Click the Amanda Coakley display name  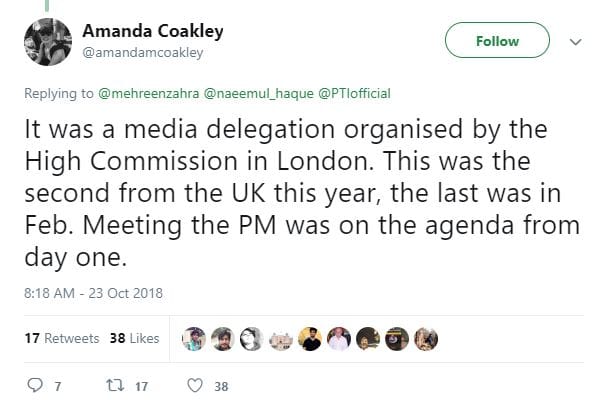[153, 31]
